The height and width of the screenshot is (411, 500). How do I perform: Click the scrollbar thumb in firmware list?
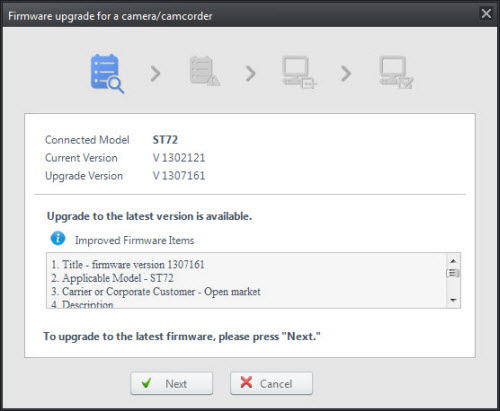(x=453, y=273)
